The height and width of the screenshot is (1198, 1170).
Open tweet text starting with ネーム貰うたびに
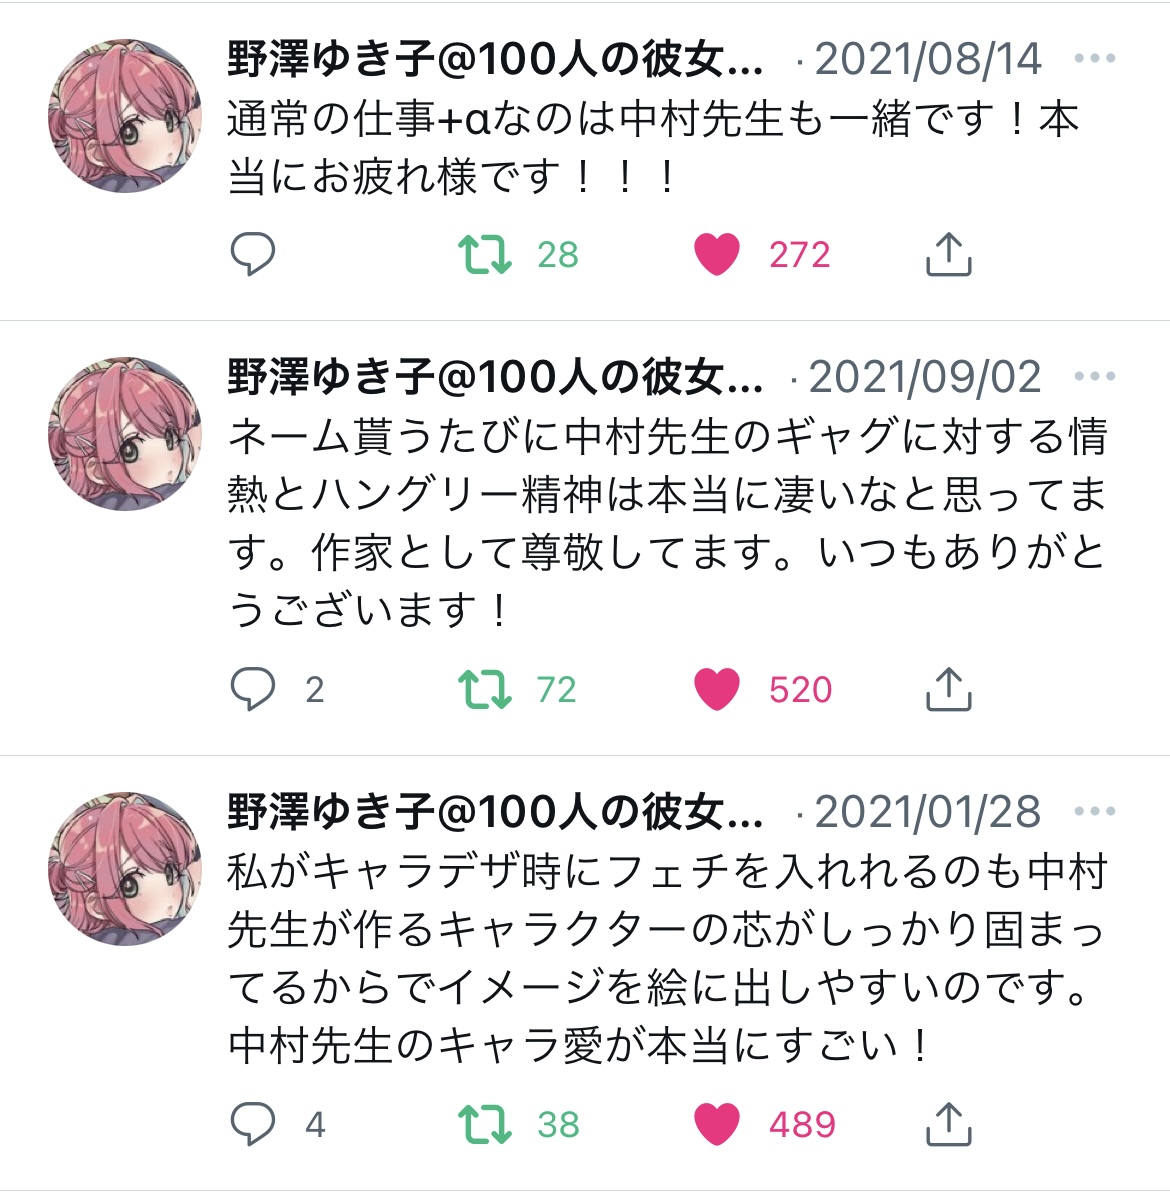click(x=667, y=523)
